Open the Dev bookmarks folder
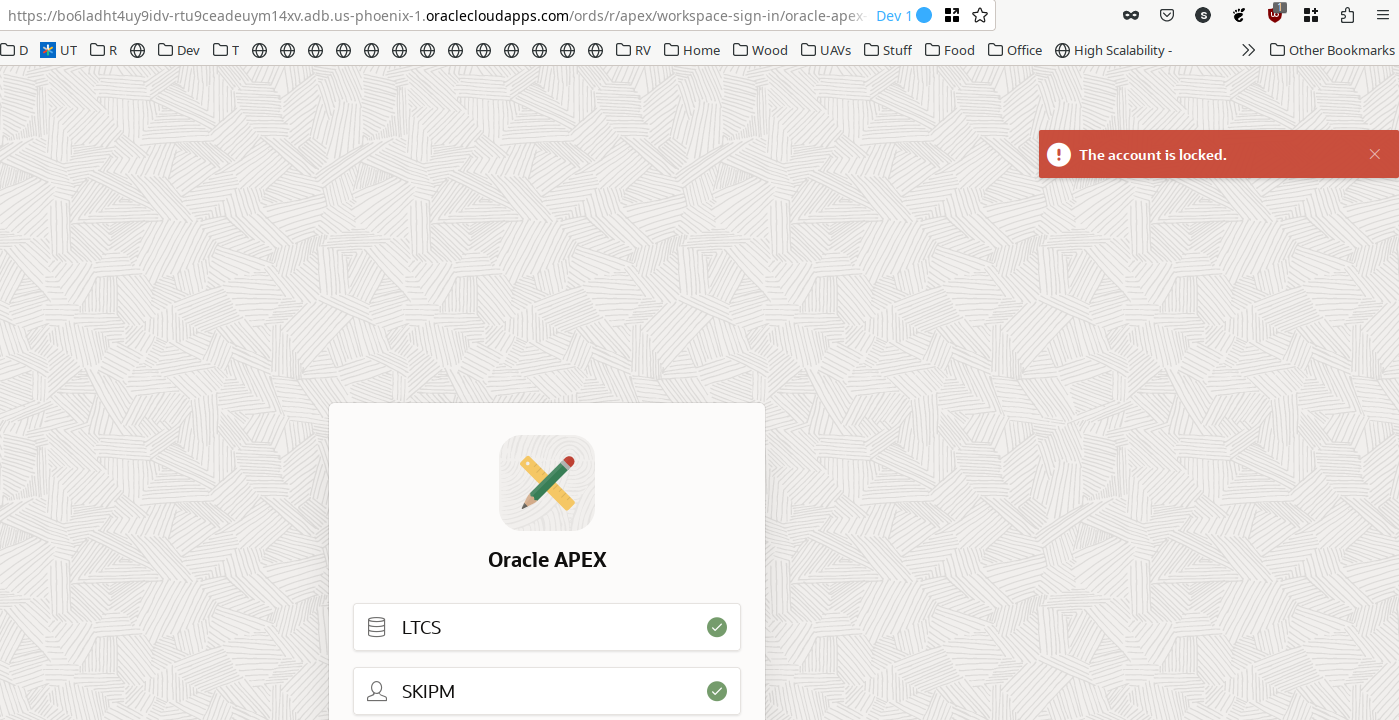 (x=179, y=50)
